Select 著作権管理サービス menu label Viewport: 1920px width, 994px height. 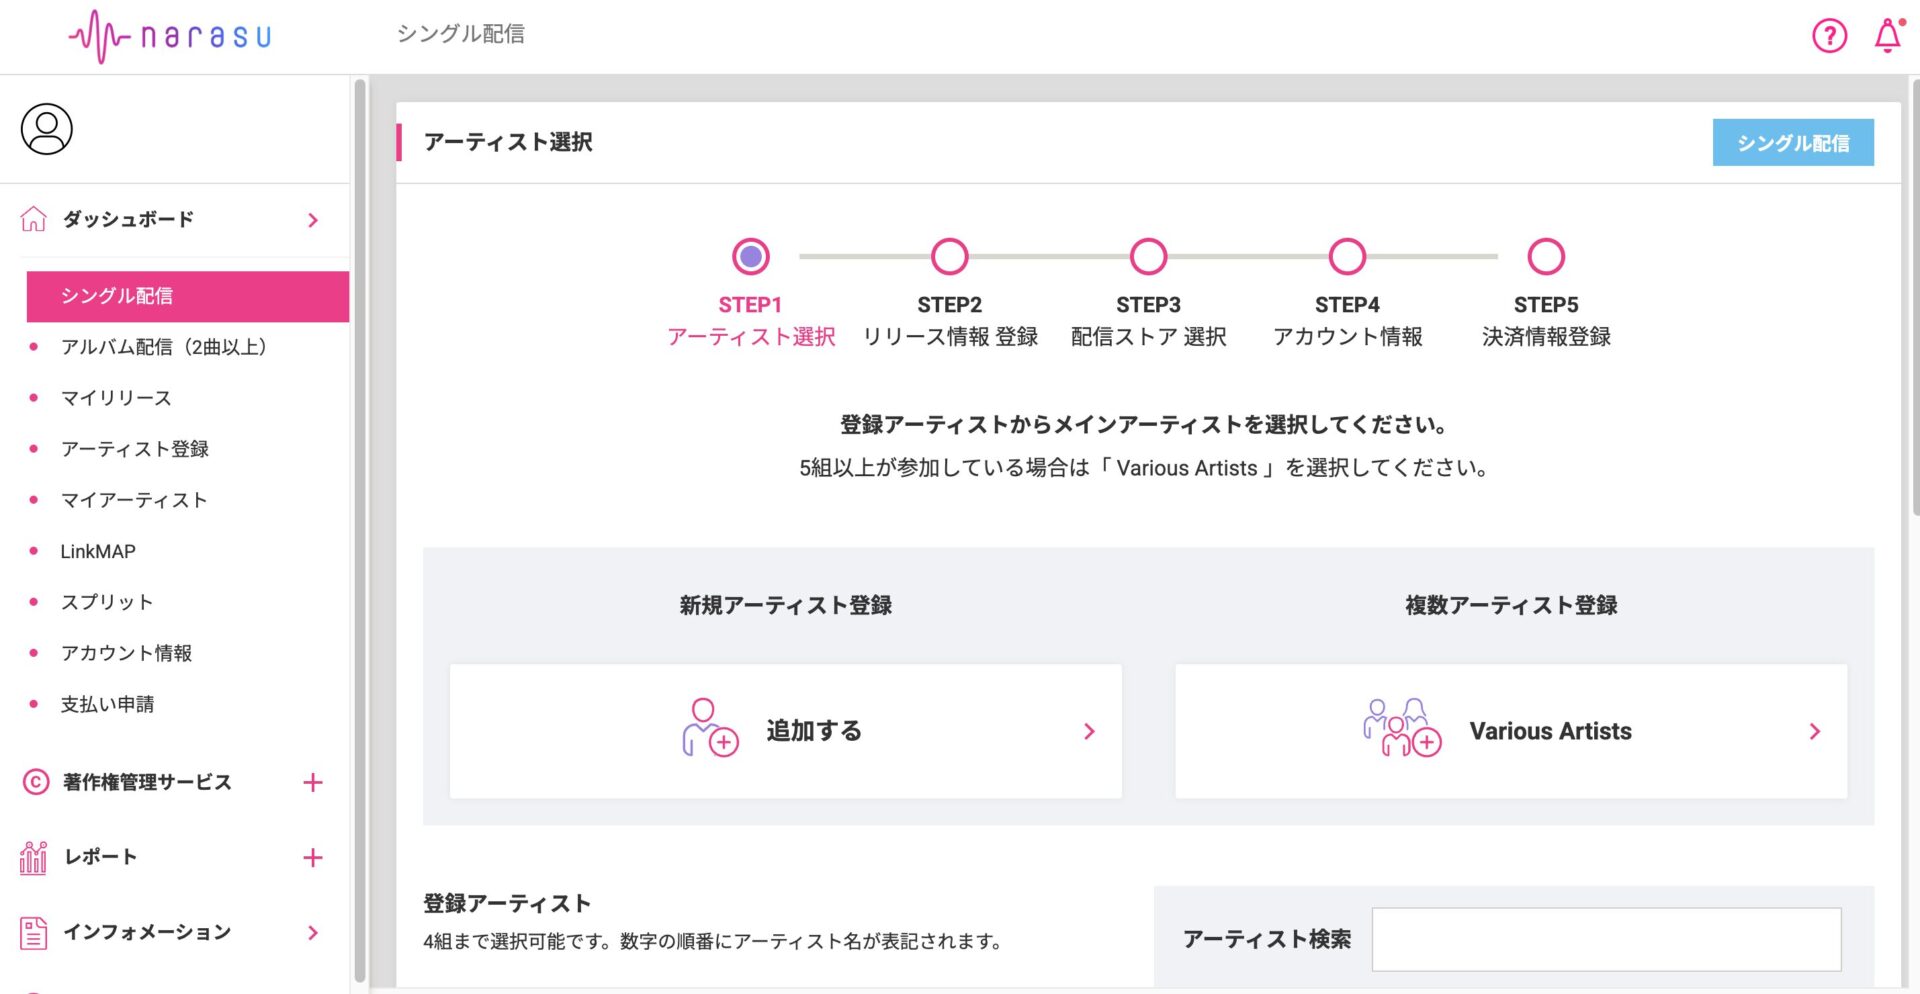pos(147,782)
